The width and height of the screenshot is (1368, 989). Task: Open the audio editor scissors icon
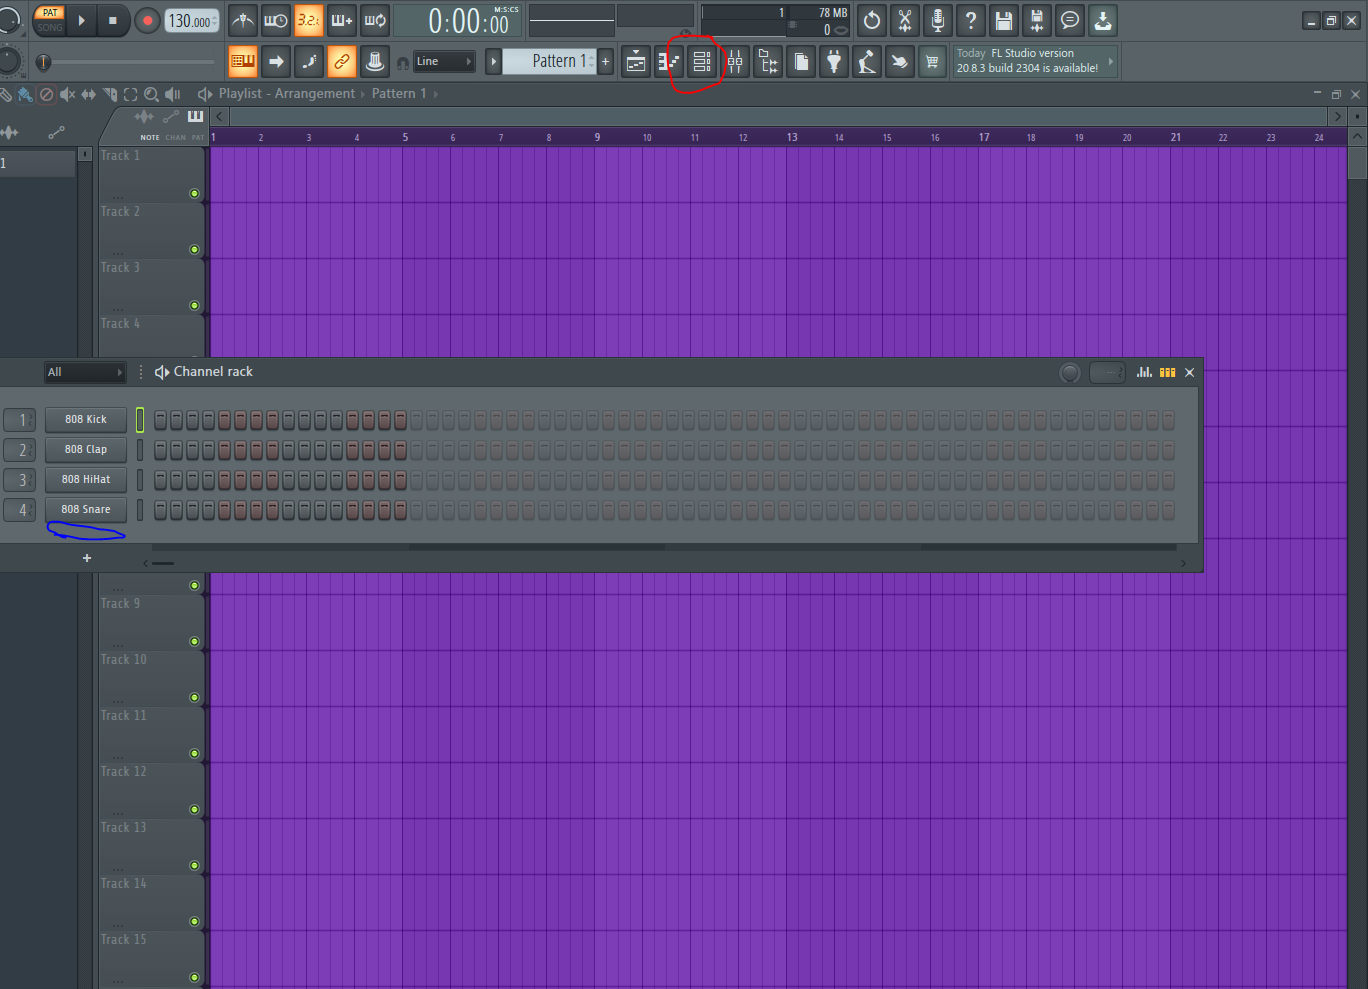pyautogui.click(x=905, y=20)
